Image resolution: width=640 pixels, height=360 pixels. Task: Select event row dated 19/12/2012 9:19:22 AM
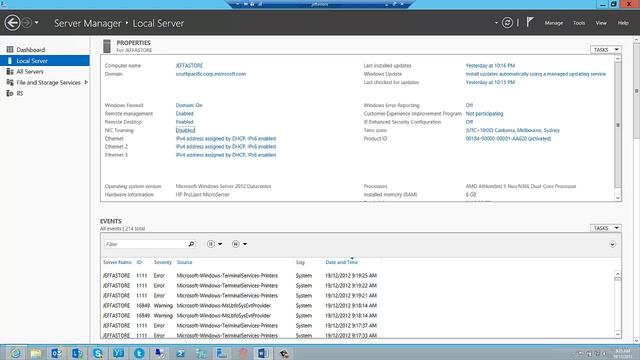click(x=357, y=286)
